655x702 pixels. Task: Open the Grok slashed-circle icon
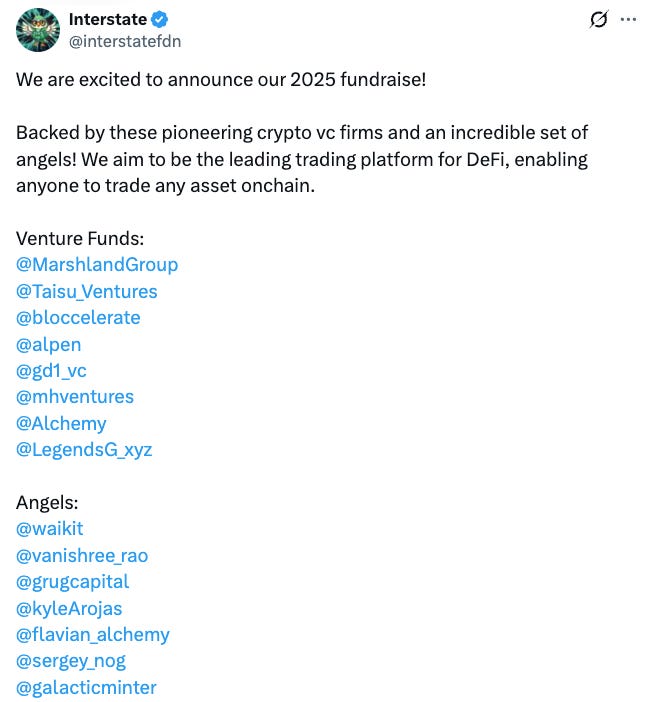[x=599, y=19]
